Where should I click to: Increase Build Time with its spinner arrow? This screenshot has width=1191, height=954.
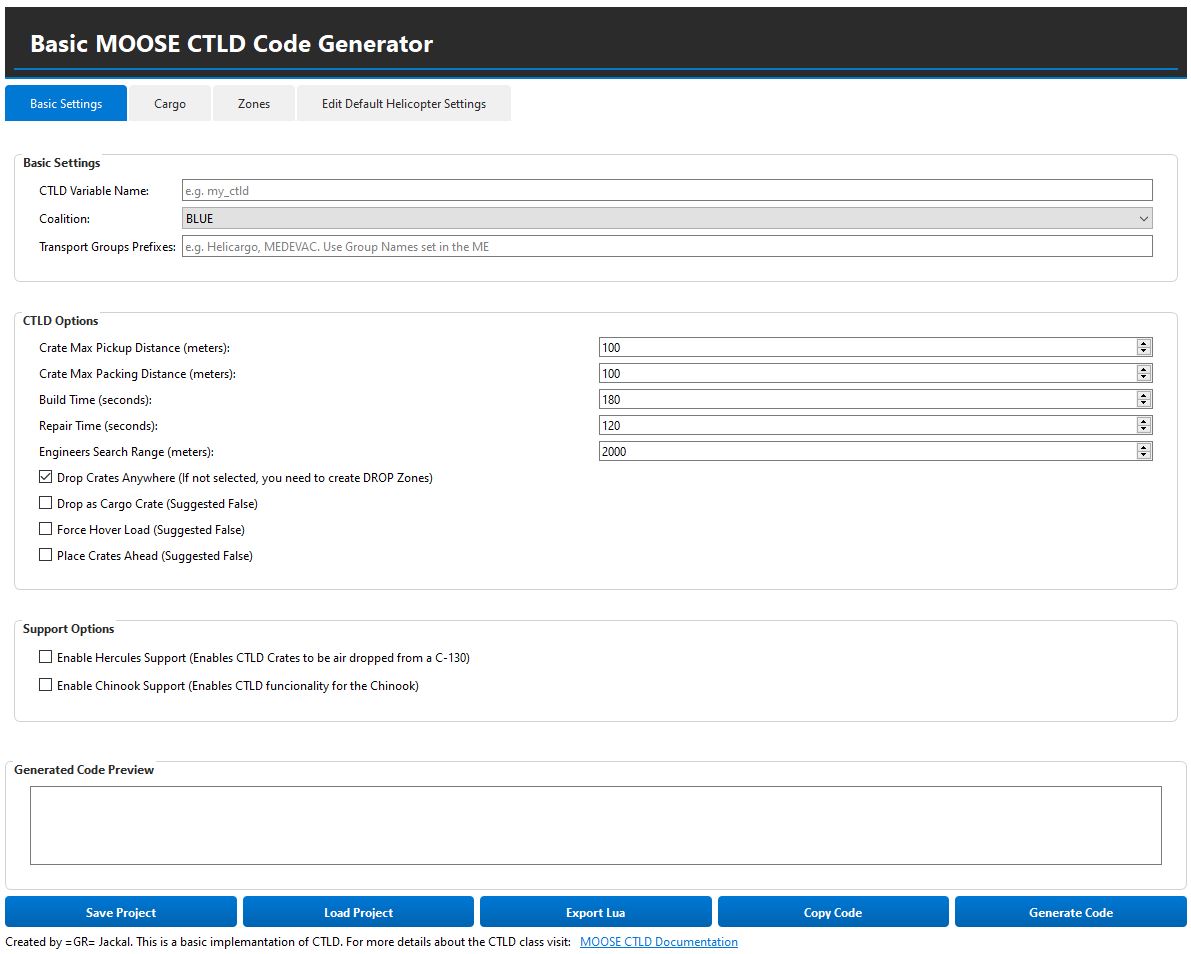(x=1143, y=395)
